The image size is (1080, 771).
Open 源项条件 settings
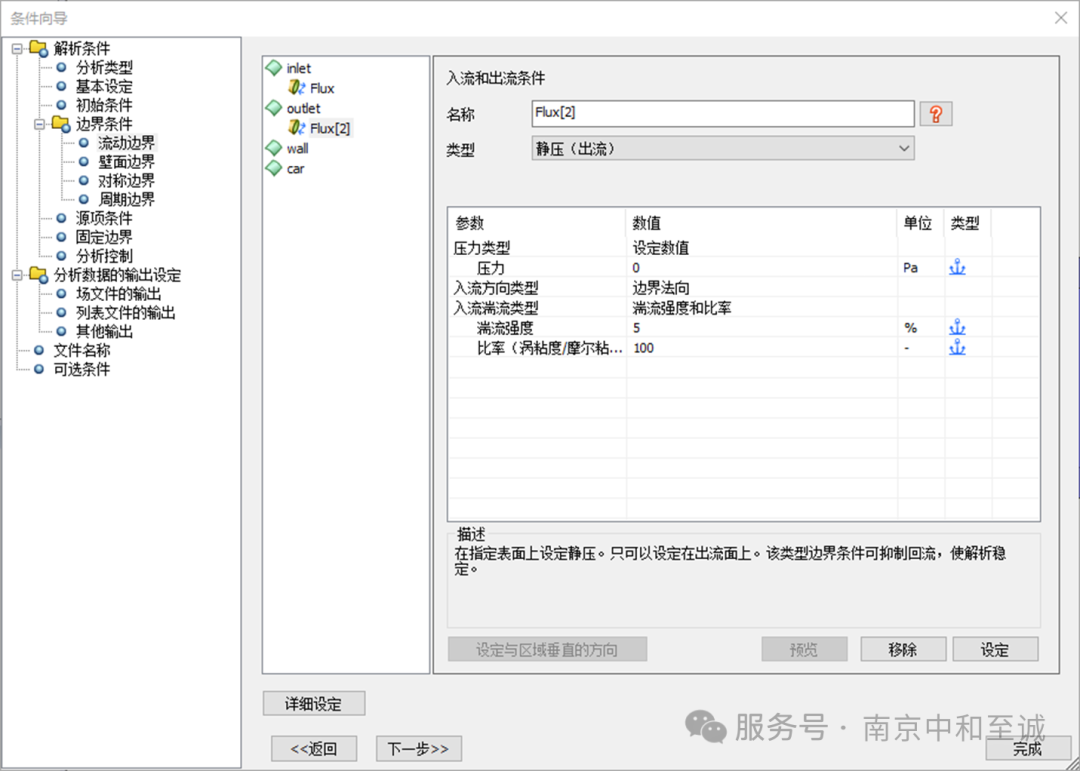pyautogui.click(x=104, y=218)
